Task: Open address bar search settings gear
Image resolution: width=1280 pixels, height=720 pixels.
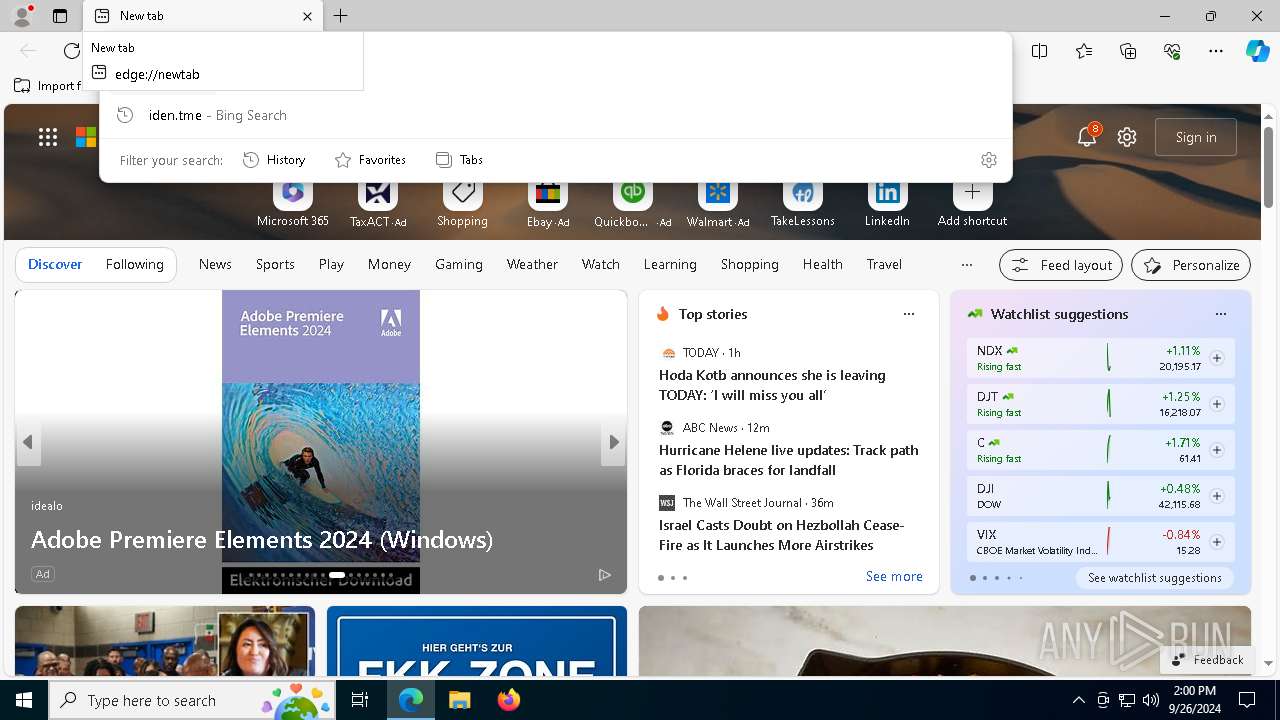Action: pyautogui.click(x=989, y=160)
